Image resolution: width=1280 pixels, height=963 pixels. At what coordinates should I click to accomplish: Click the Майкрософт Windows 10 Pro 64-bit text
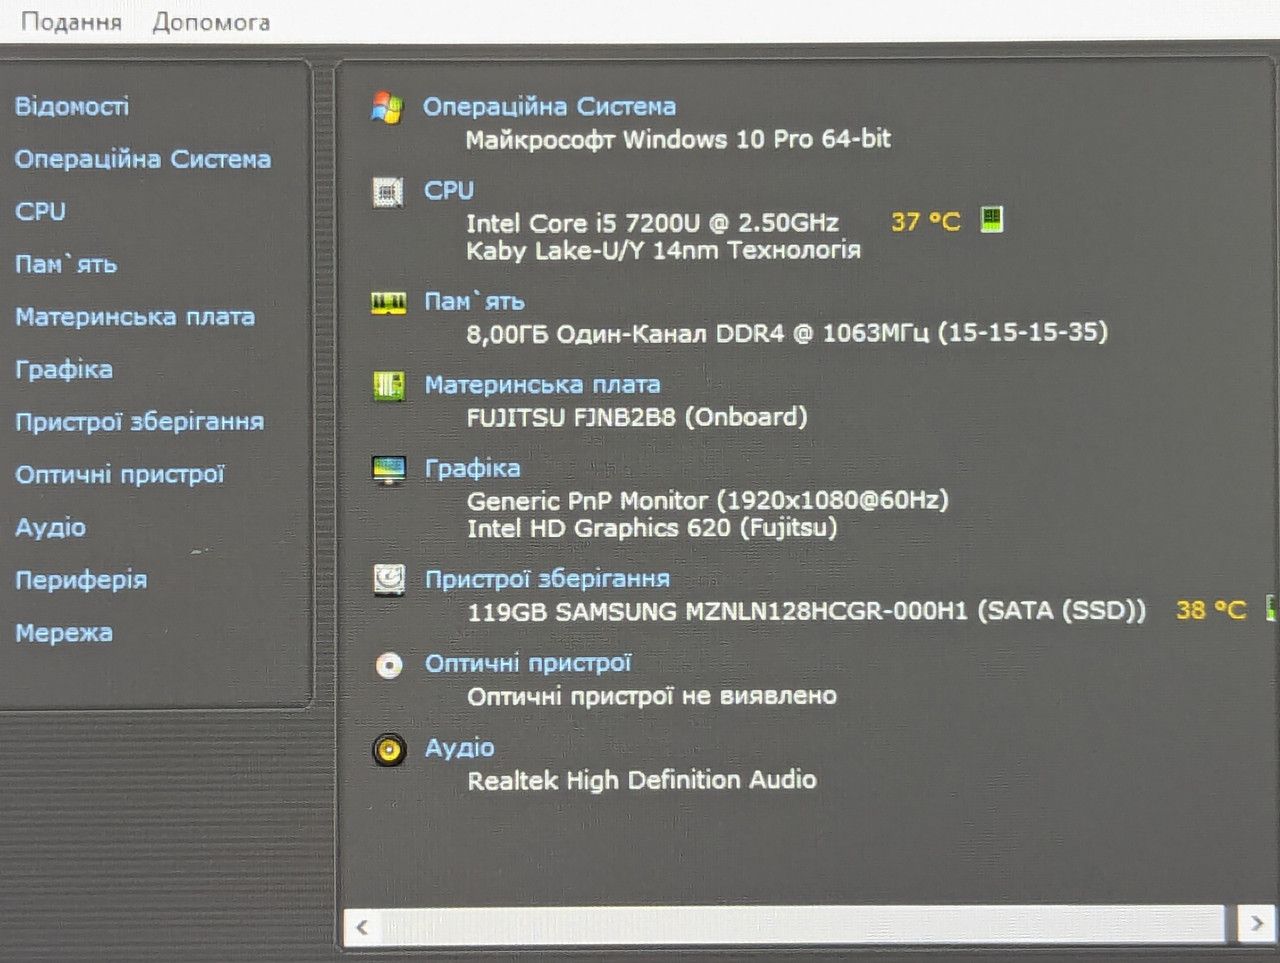678,139
